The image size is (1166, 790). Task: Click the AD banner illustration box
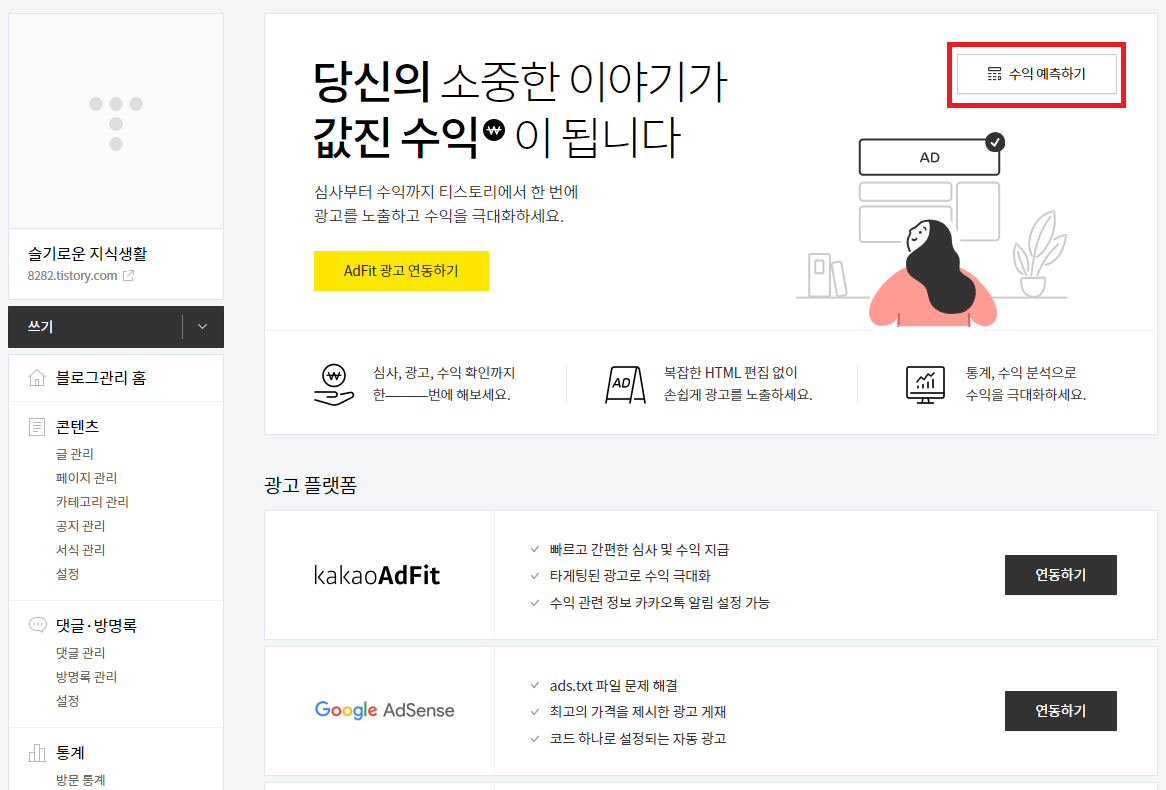pos(929,157)
